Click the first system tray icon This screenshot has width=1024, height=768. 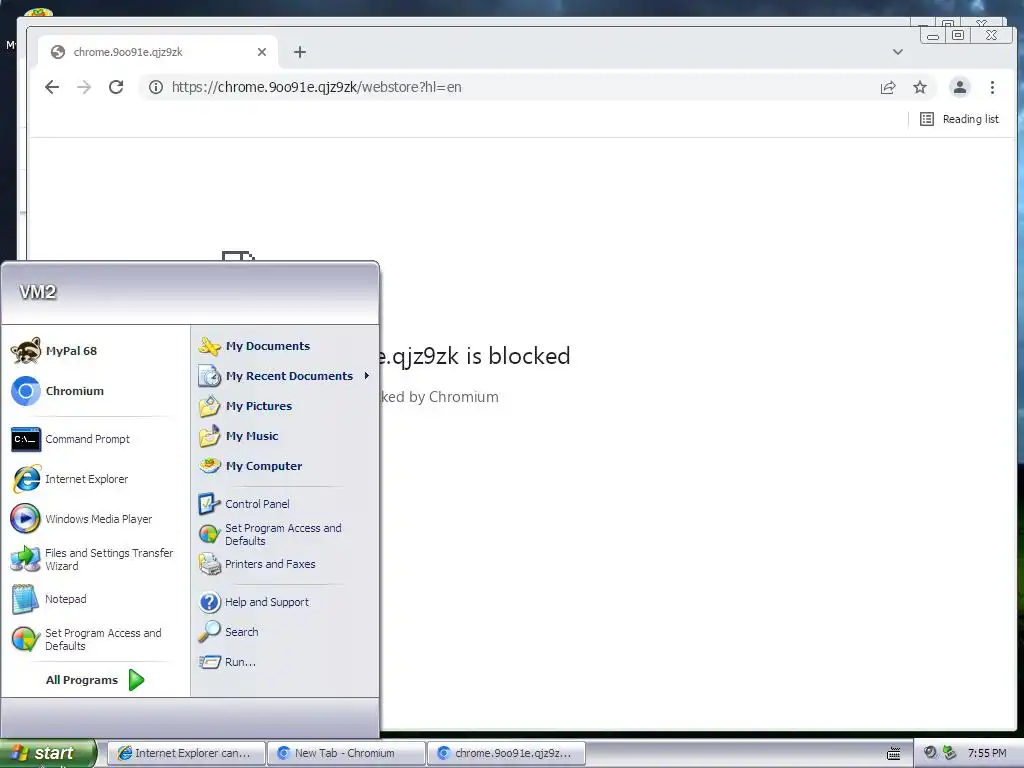click(x=930, y=753)
